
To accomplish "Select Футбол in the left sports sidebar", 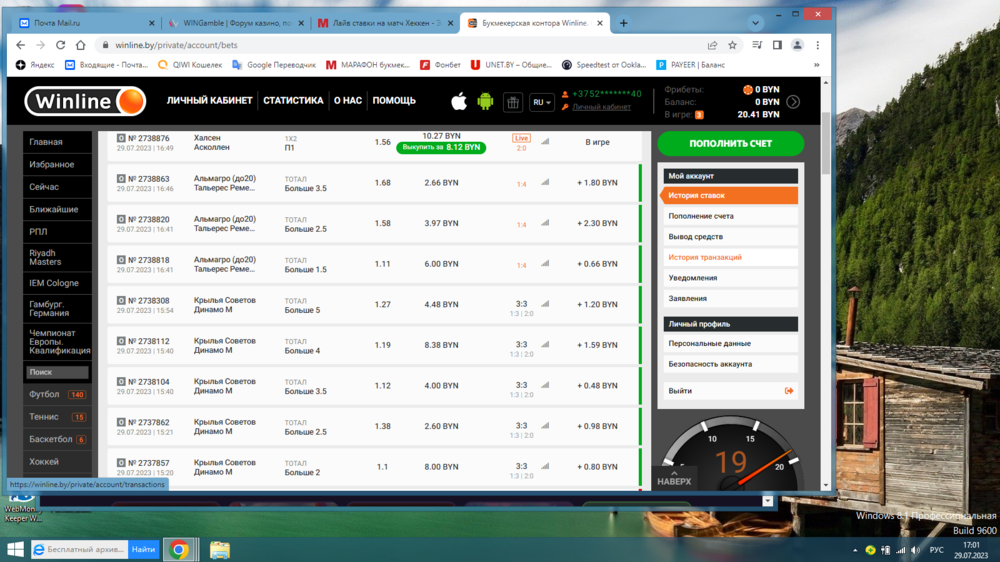I will 45,394.
